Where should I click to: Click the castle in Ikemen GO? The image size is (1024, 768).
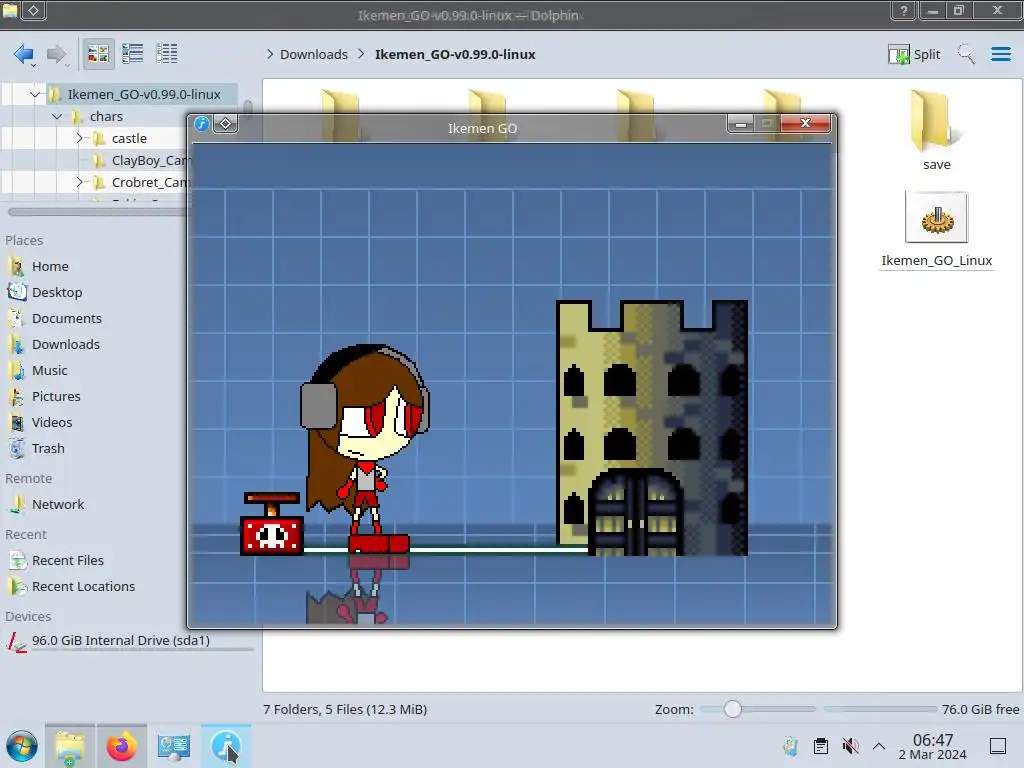point(652,428)
